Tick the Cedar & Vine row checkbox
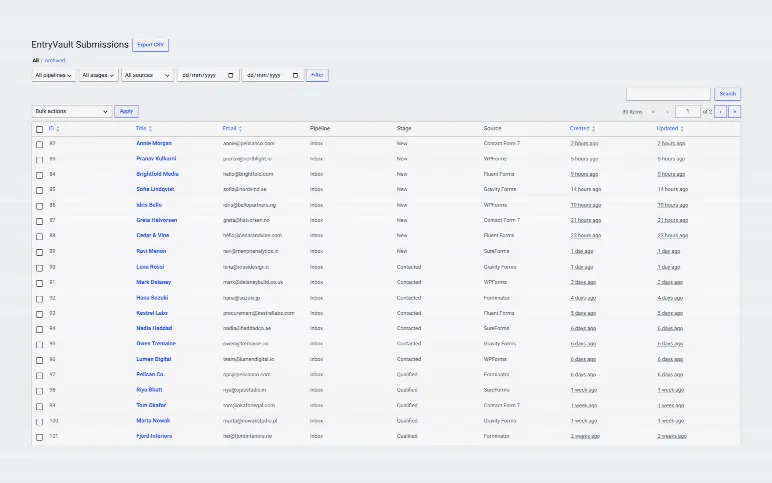 coord(39,236)
